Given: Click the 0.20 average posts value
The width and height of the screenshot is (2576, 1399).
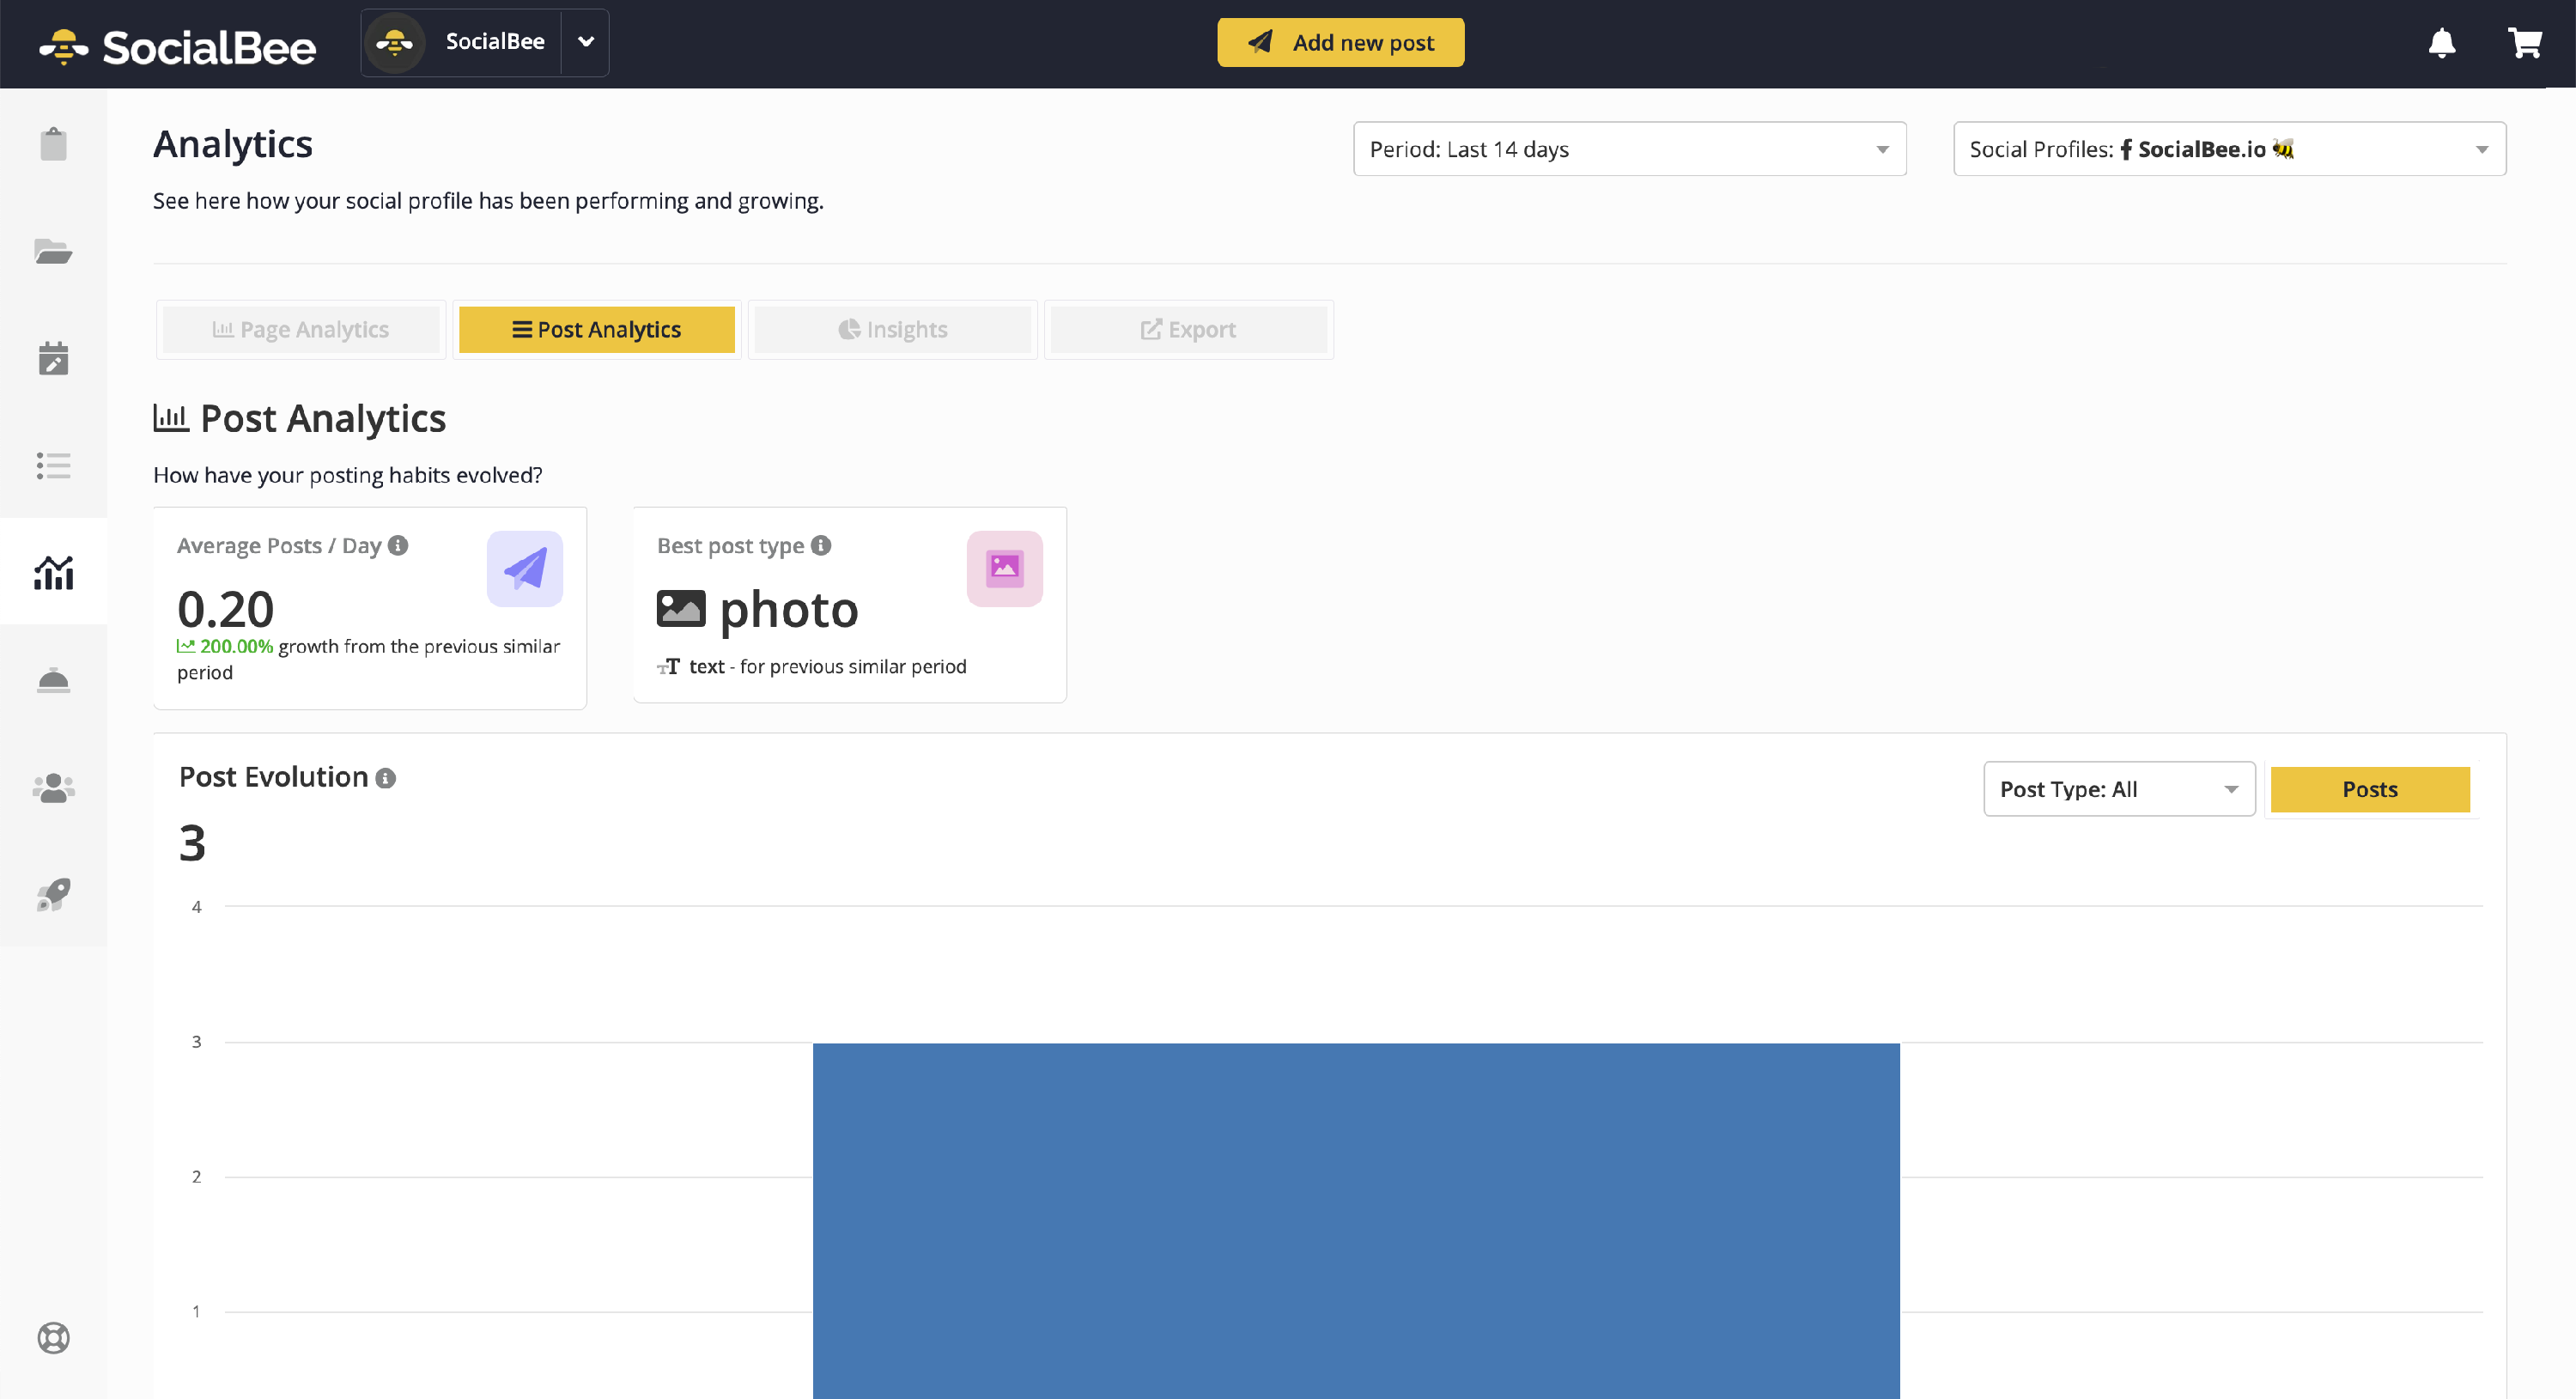Looking at the screenshot, I should click(x=225, y=609).
